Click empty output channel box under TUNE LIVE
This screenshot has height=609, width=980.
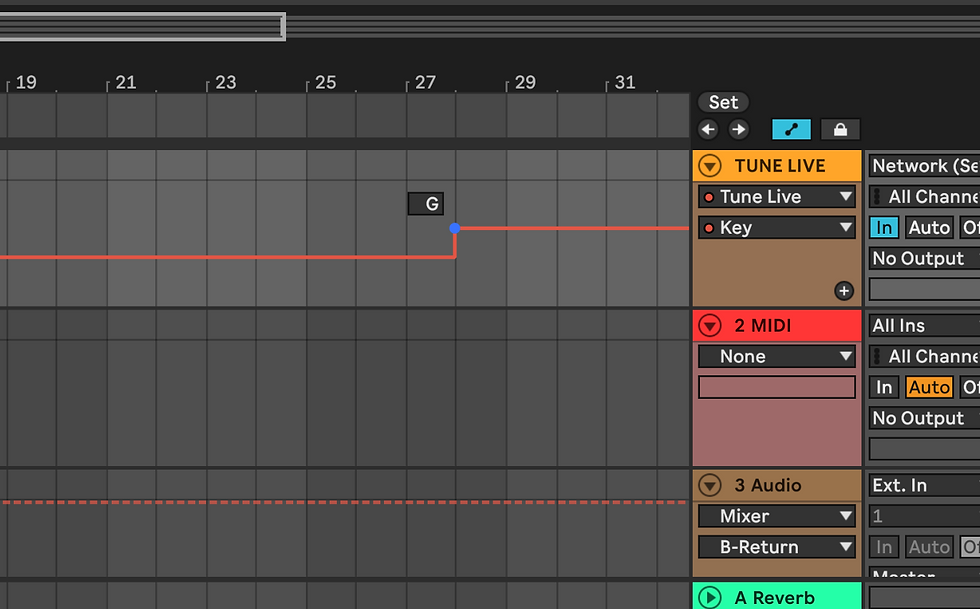(924, 289)
